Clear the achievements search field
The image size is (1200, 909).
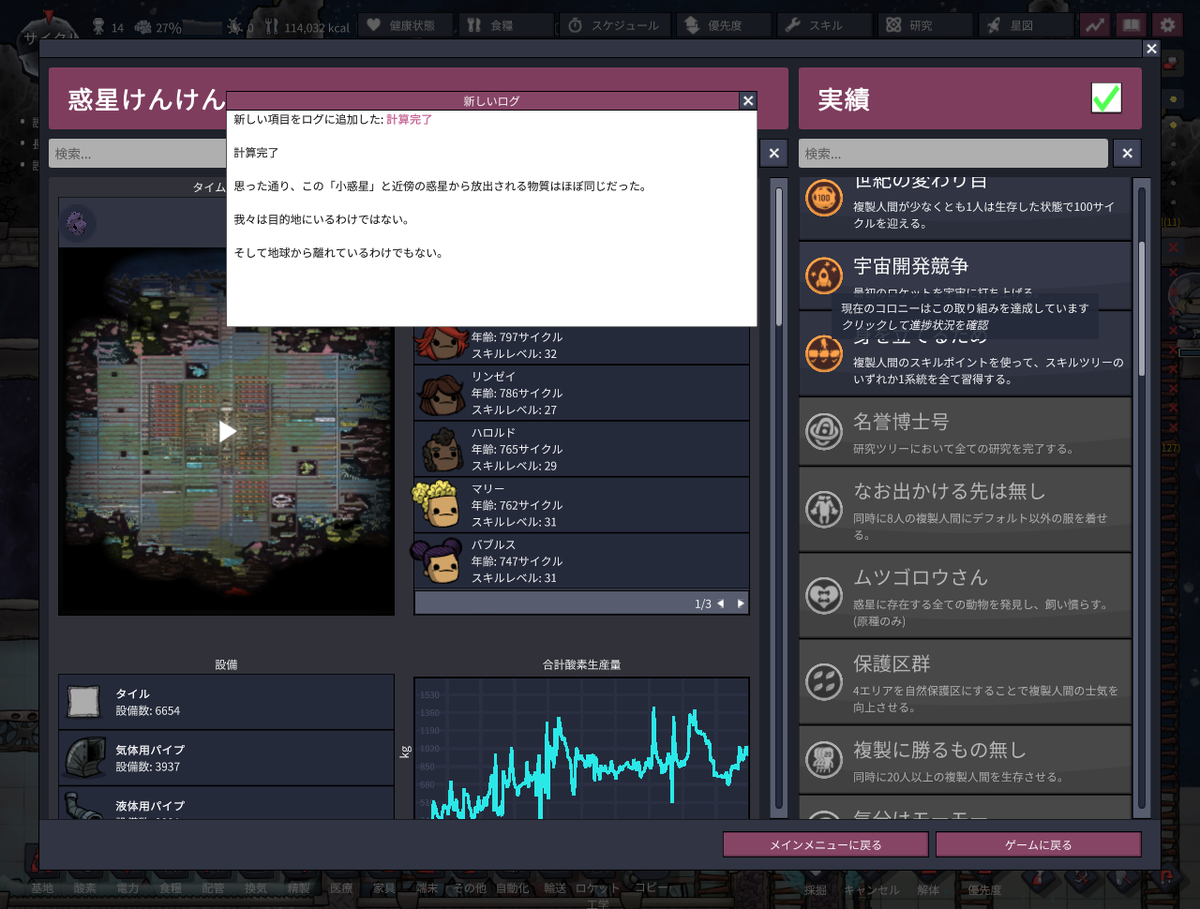(x=1127, y=153)
